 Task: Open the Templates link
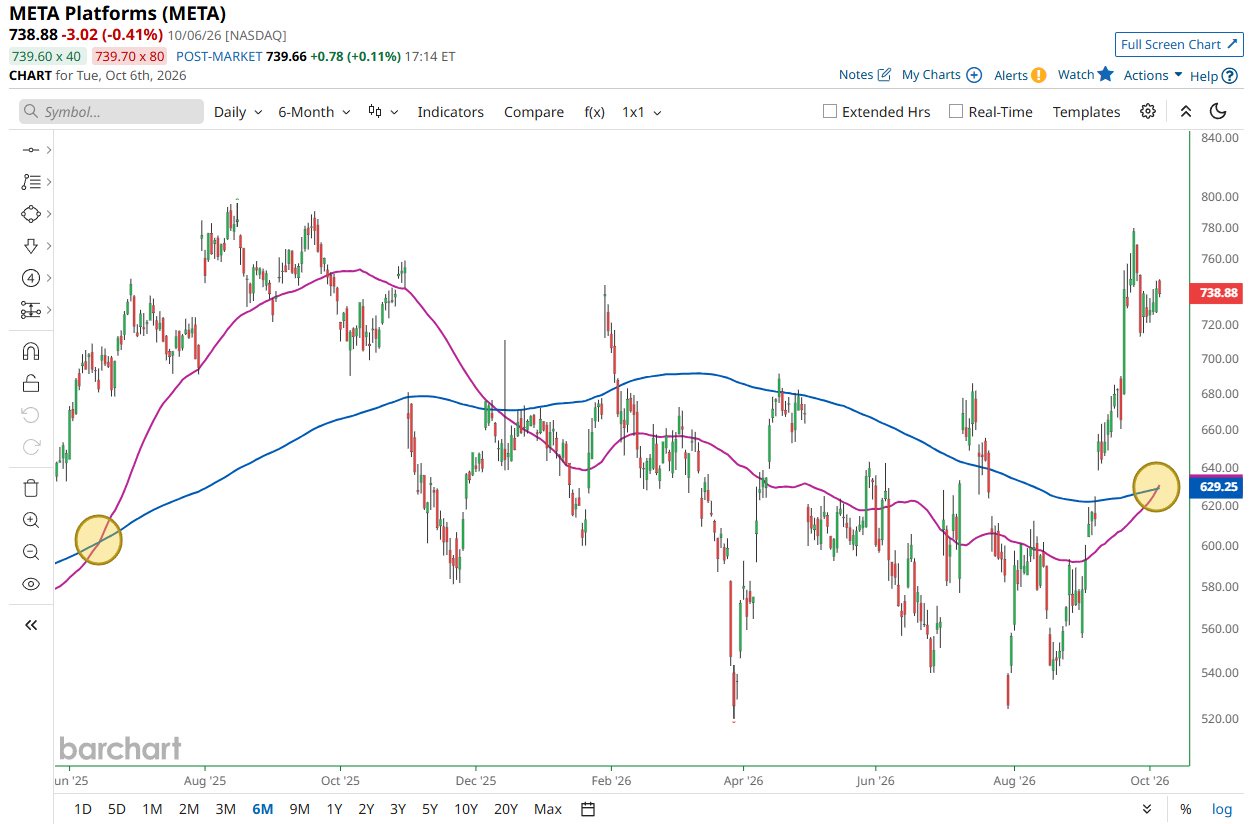pos(1086,112)
